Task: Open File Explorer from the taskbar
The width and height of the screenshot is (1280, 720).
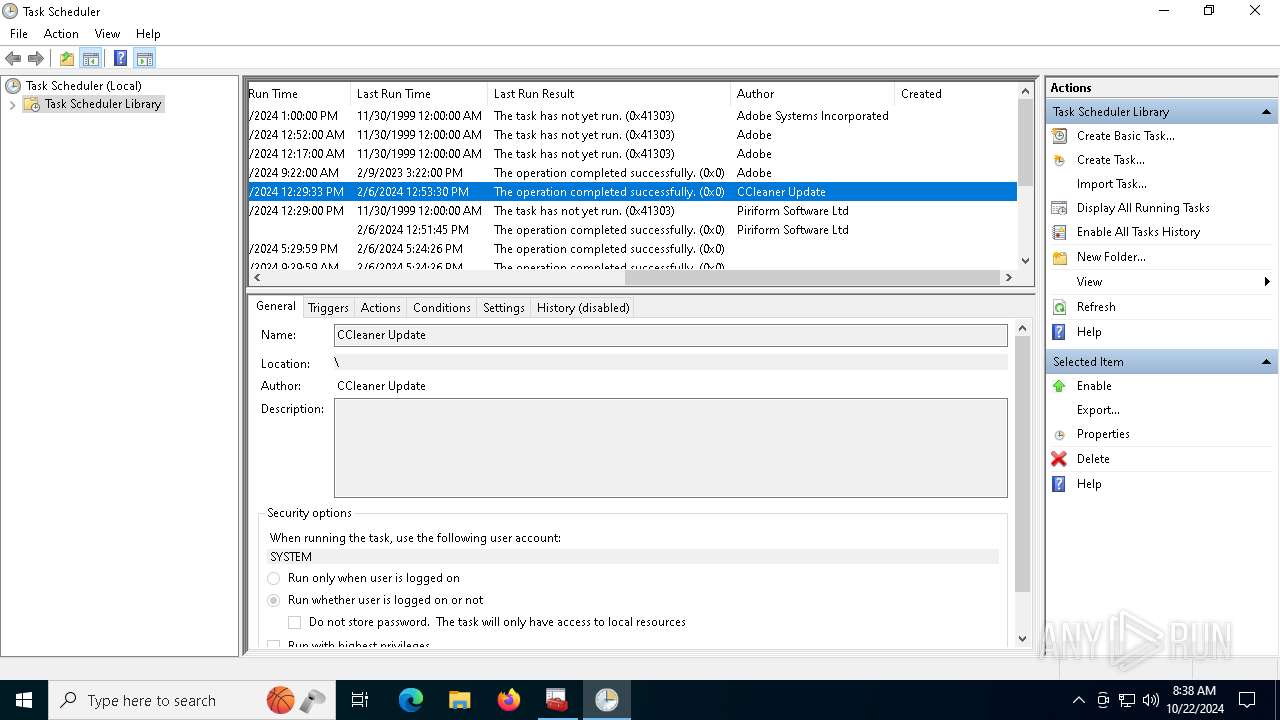Action: pyautogui.click(x=459, y=700)
